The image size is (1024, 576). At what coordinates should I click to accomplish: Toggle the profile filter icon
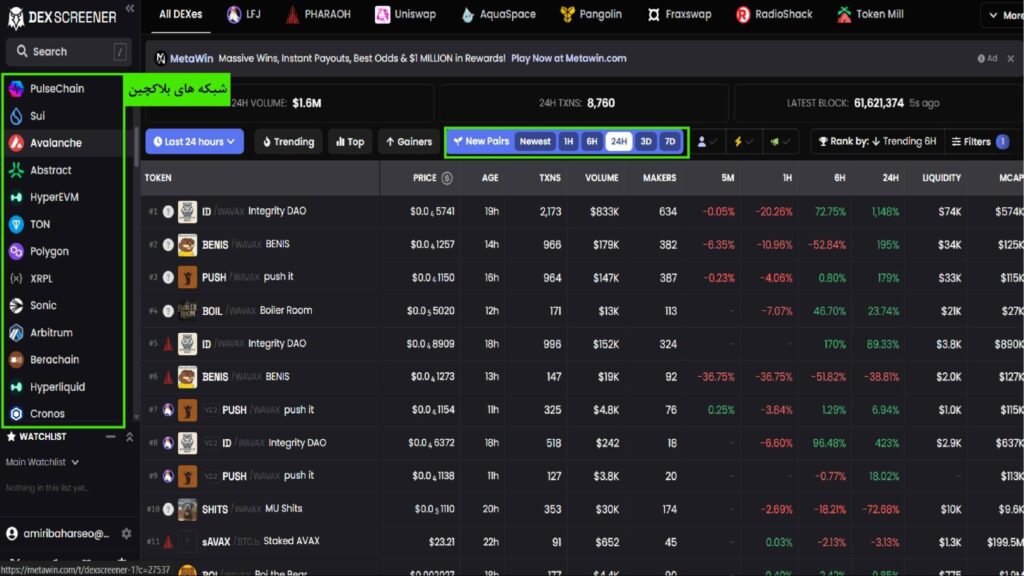[x=707, y=142]
